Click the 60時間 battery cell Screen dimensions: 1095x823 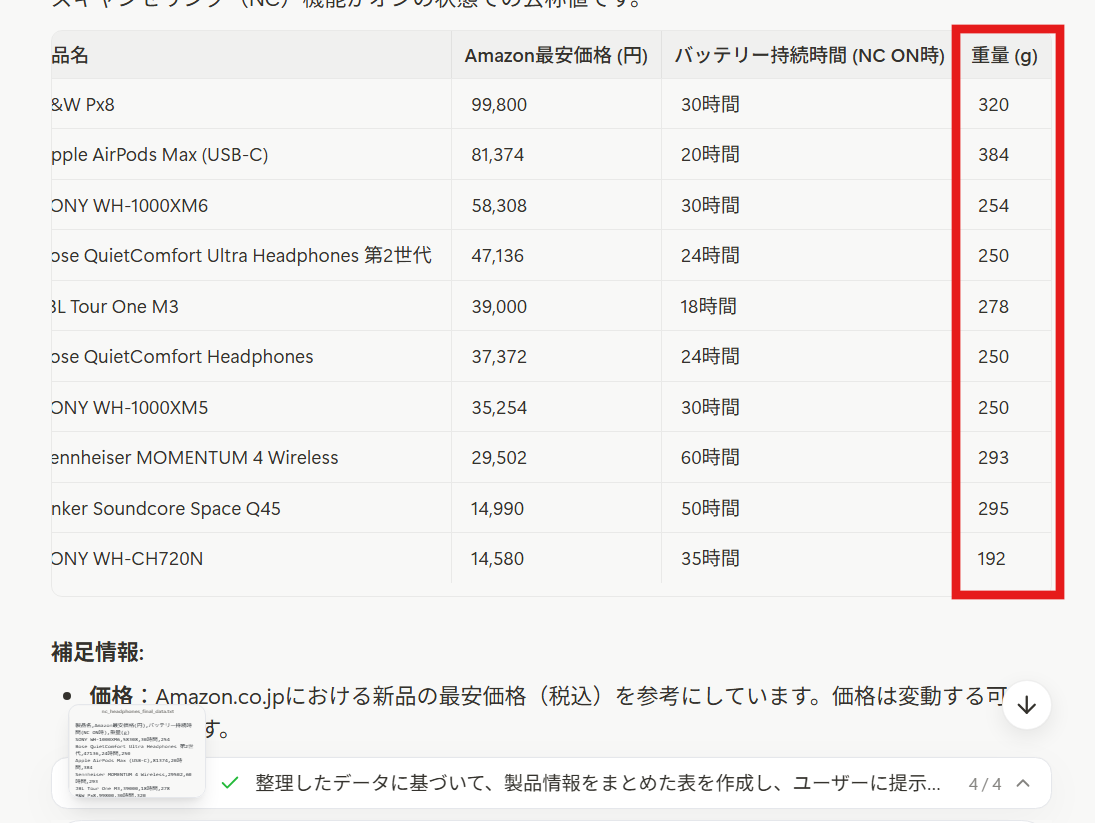[710, 458]
